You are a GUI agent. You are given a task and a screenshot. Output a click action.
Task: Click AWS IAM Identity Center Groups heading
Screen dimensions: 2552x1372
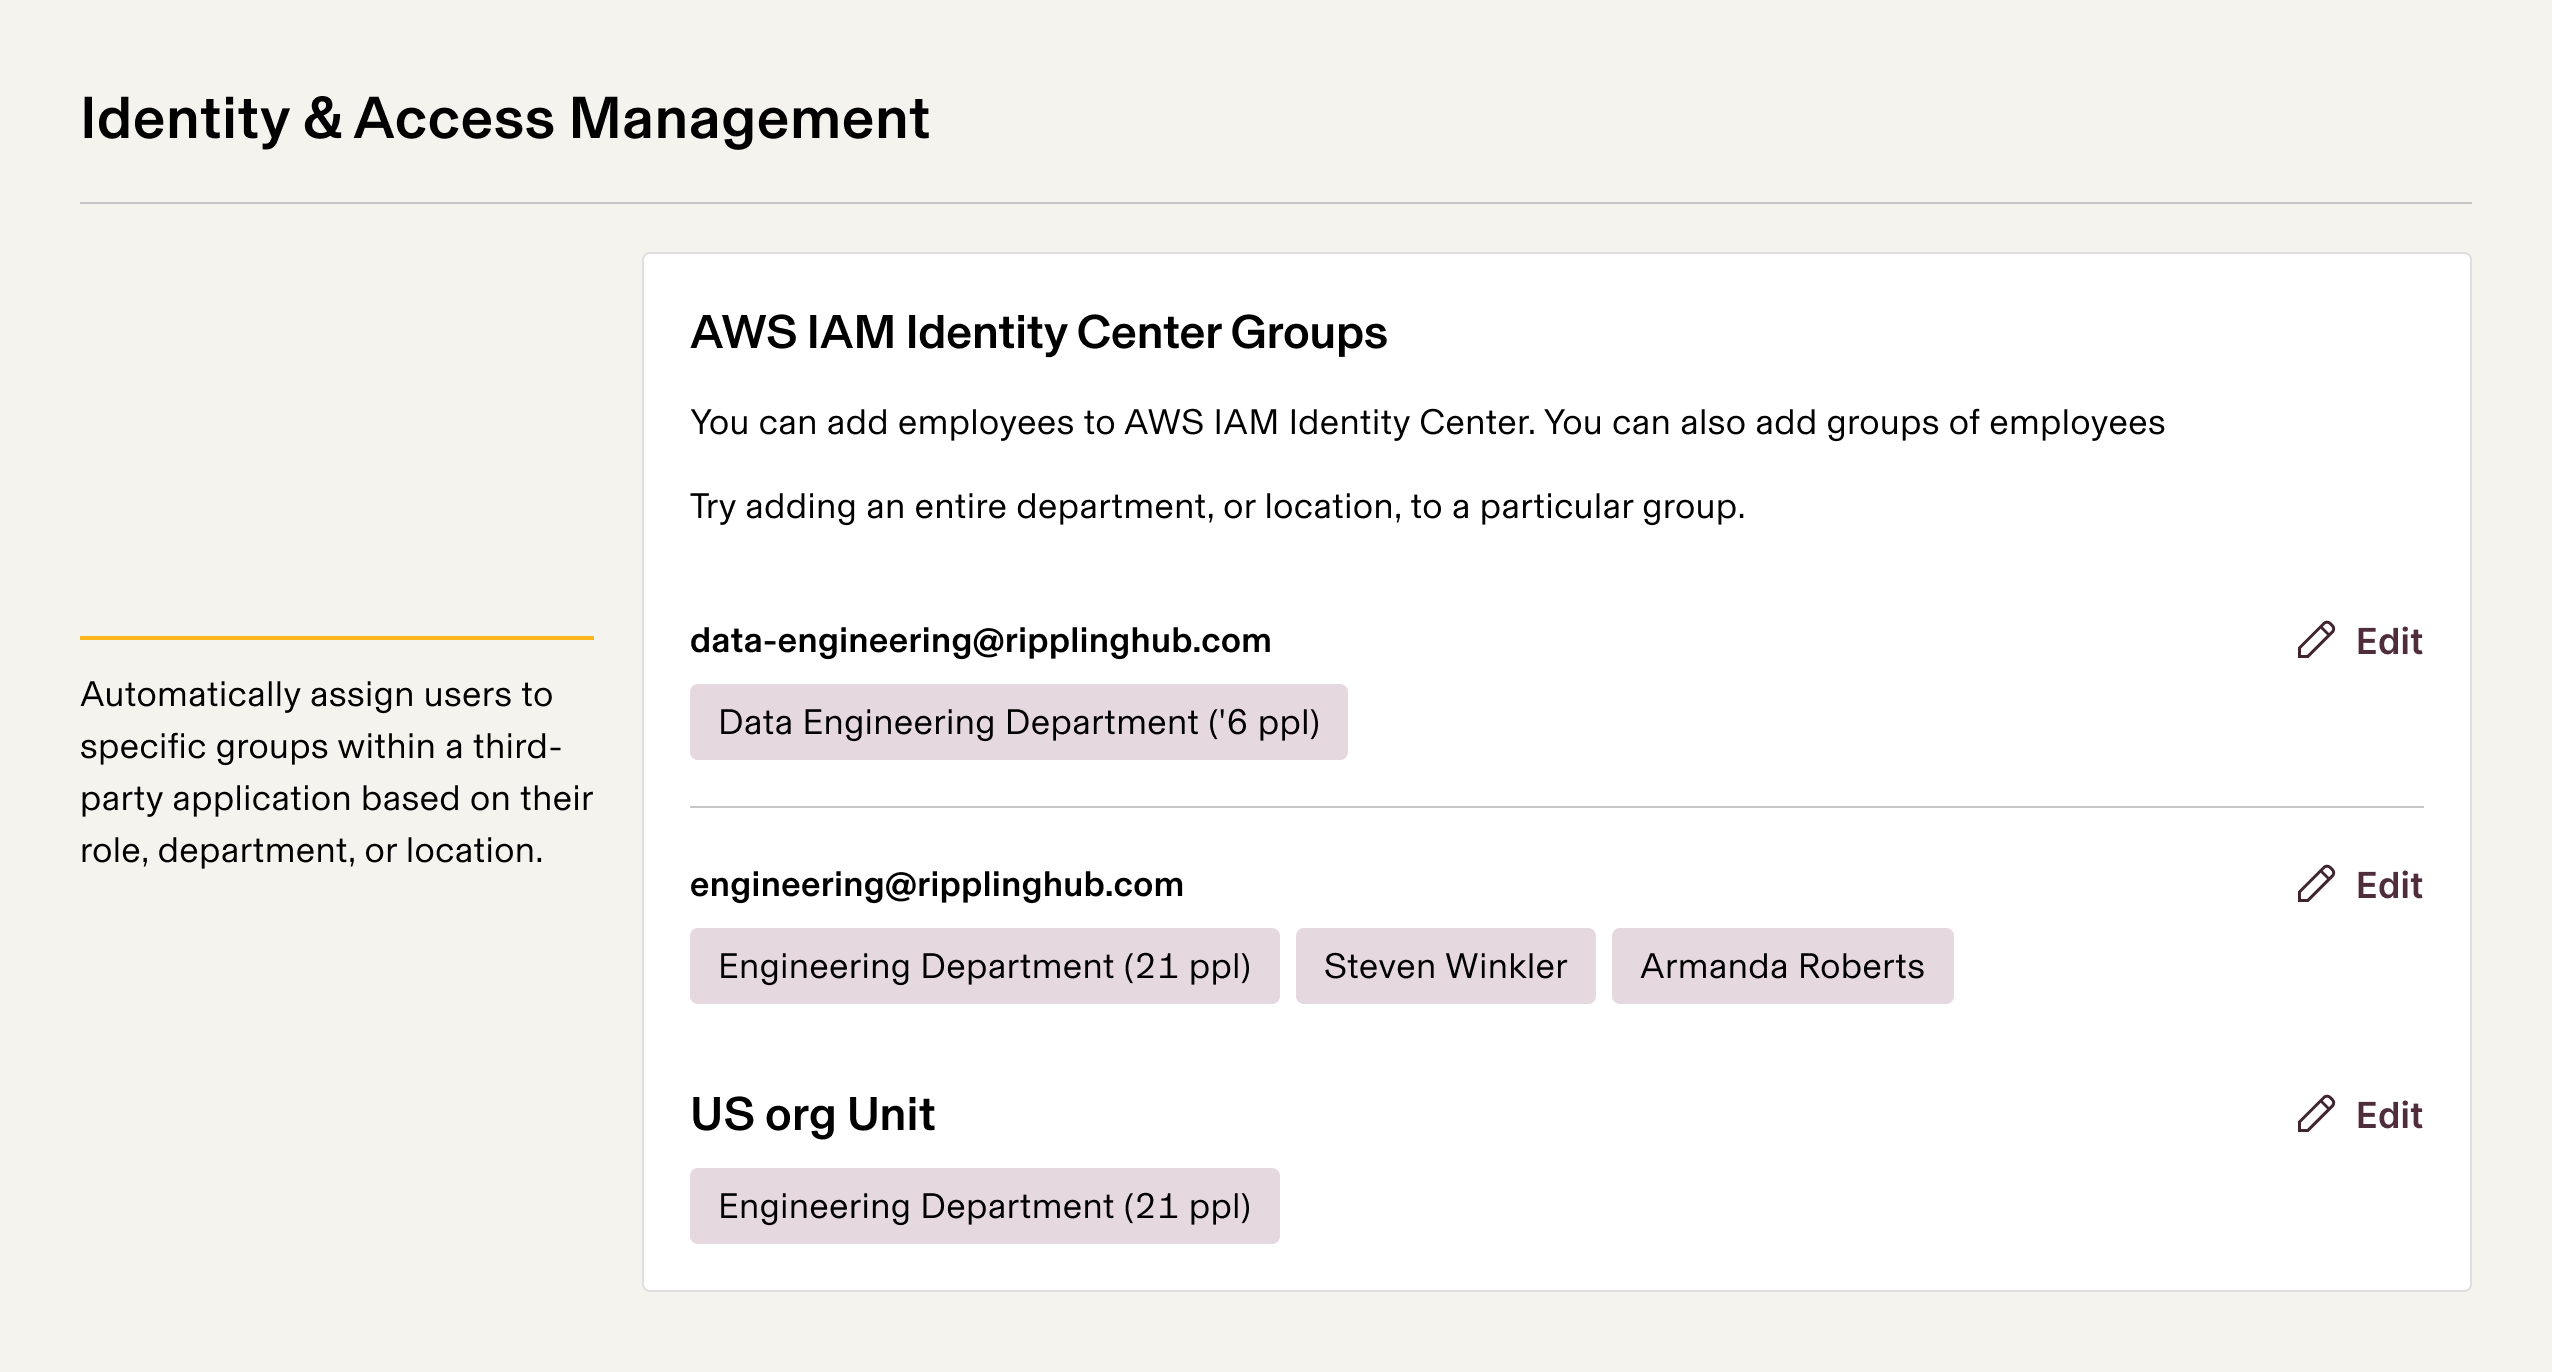(x=1038, y=332)
